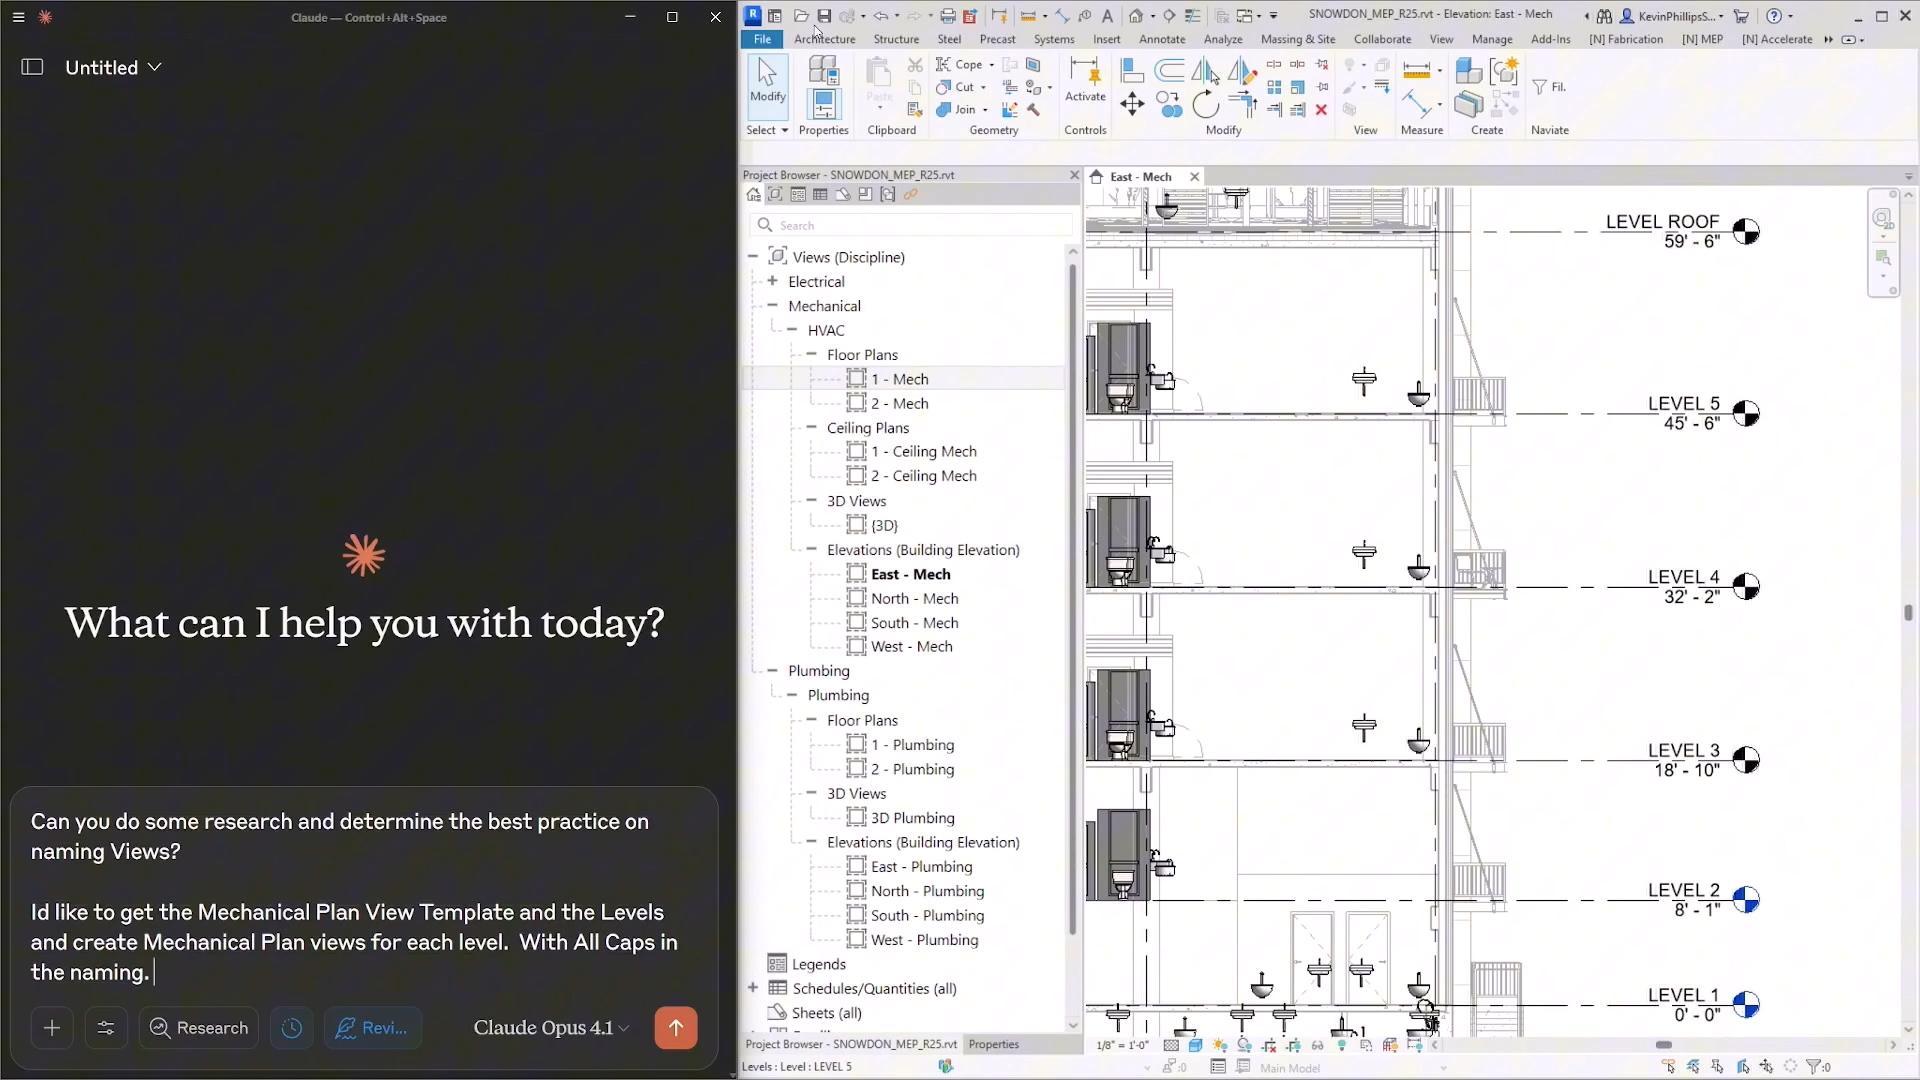The image size is (1920, 1080).
Task: Select the Modify arrow tool
Action: coord(767,80)
